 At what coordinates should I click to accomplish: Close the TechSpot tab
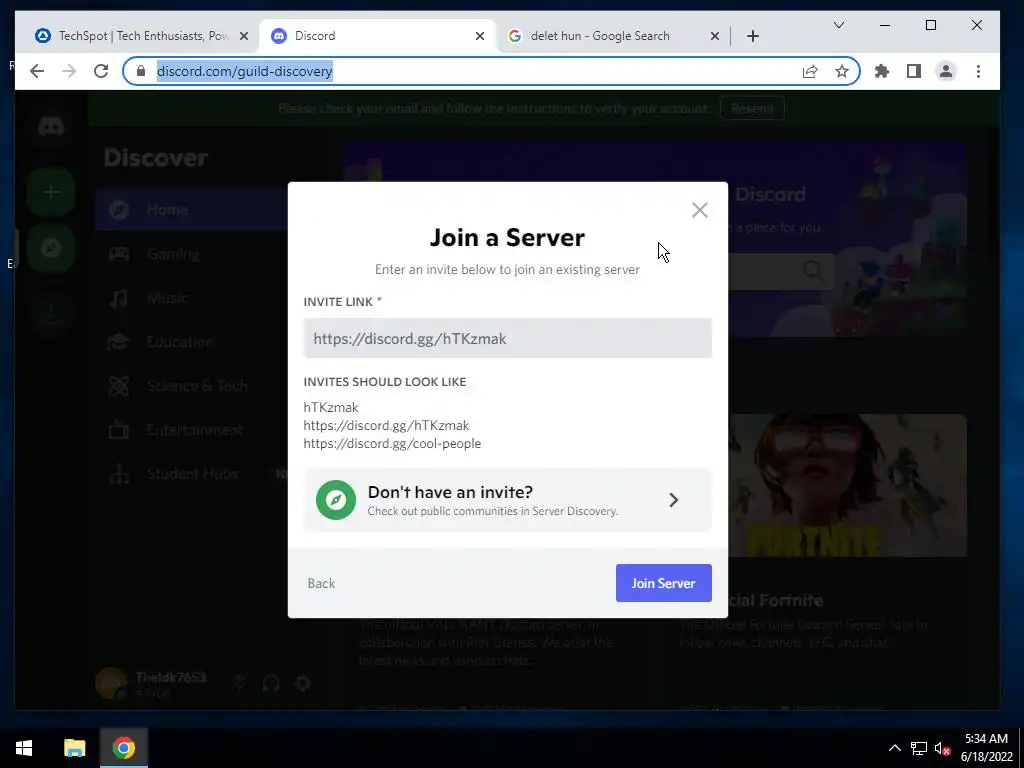pos(244,36)
